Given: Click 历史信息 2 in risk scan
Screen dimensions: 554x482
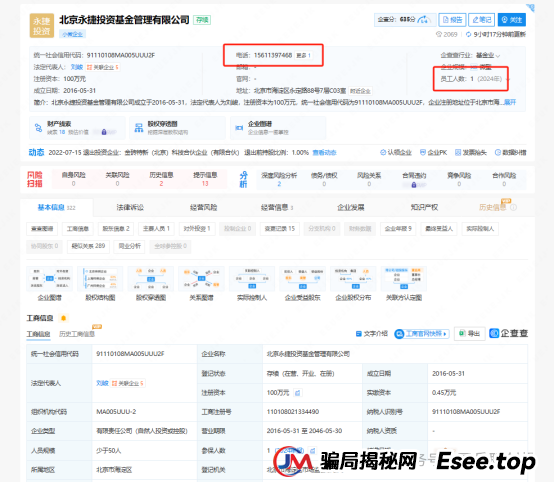Looking at the screenshot, I should click(x=161, y=179).
